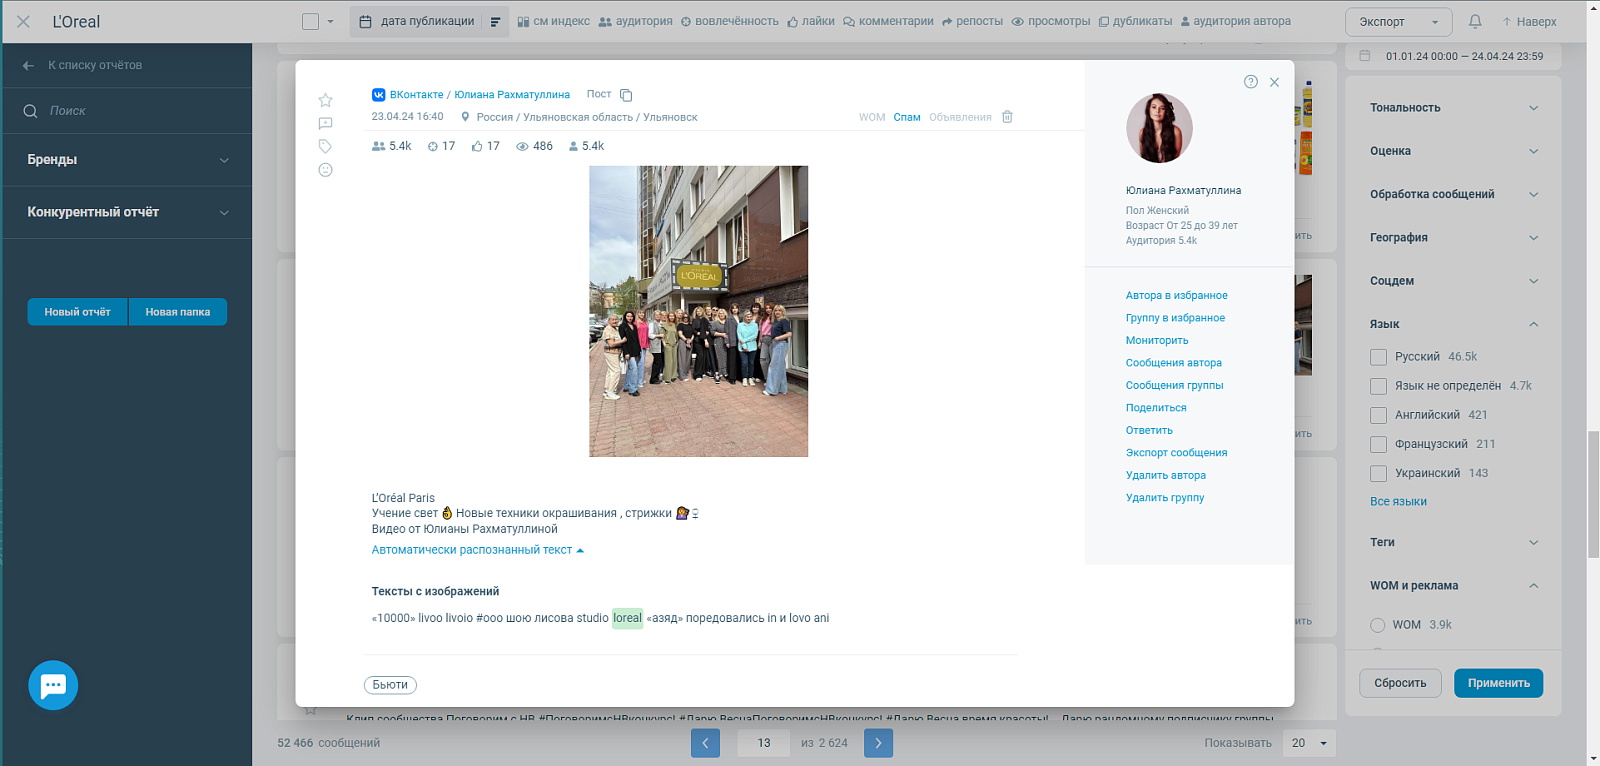The image size is (1600, 766).
Task: Click Применить to apply filters
Action: pyautogui.click(x=1498, y=683)
